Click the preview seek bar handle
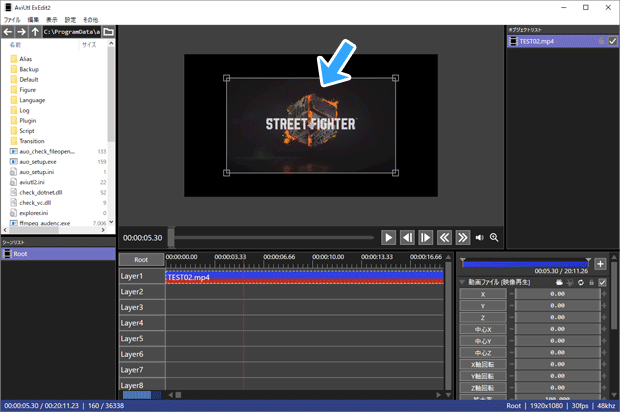 point(171,237)
